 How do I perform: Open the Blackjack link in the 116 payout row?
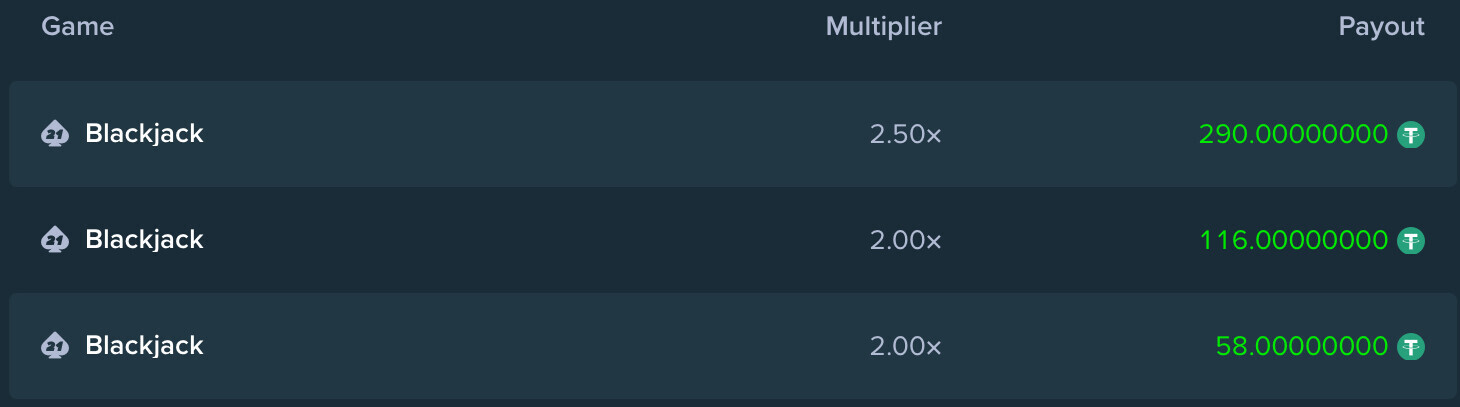coord(144,240)
